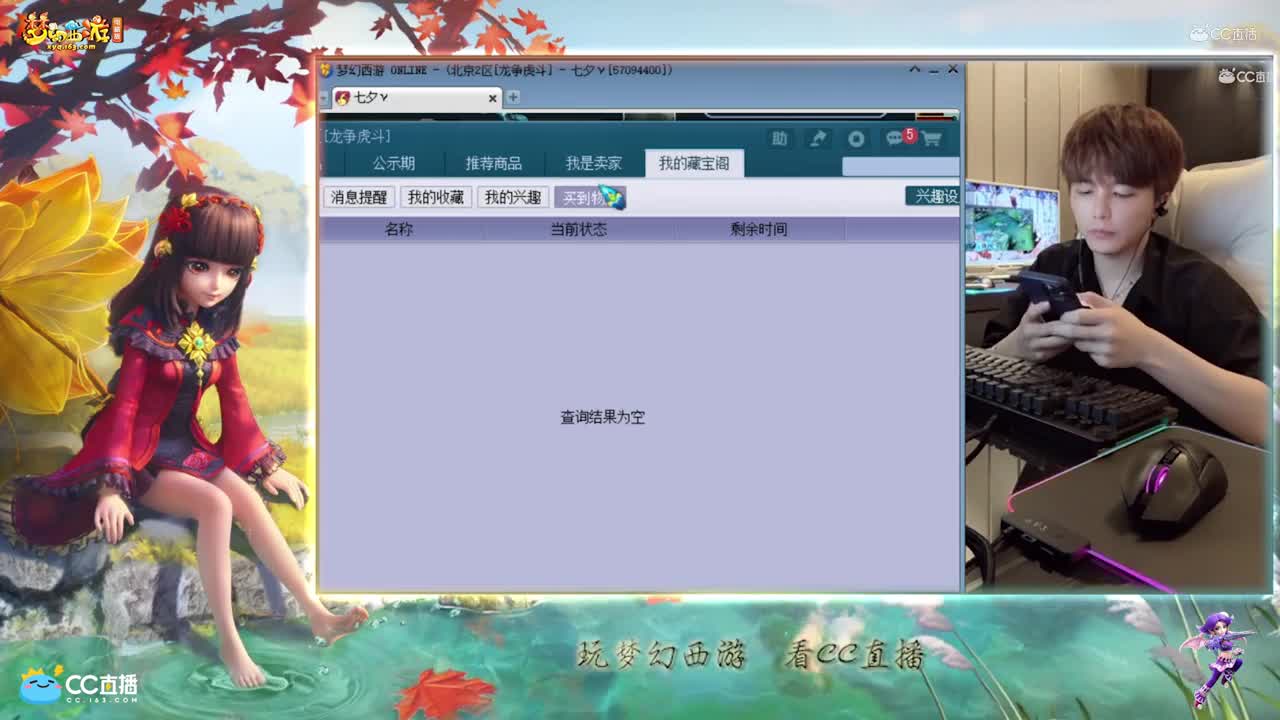Image resolution: width=1280 pixels, height=720 pixels.
Task: Click the 梦幻西游 logo at top left
Action: [70, 32]
